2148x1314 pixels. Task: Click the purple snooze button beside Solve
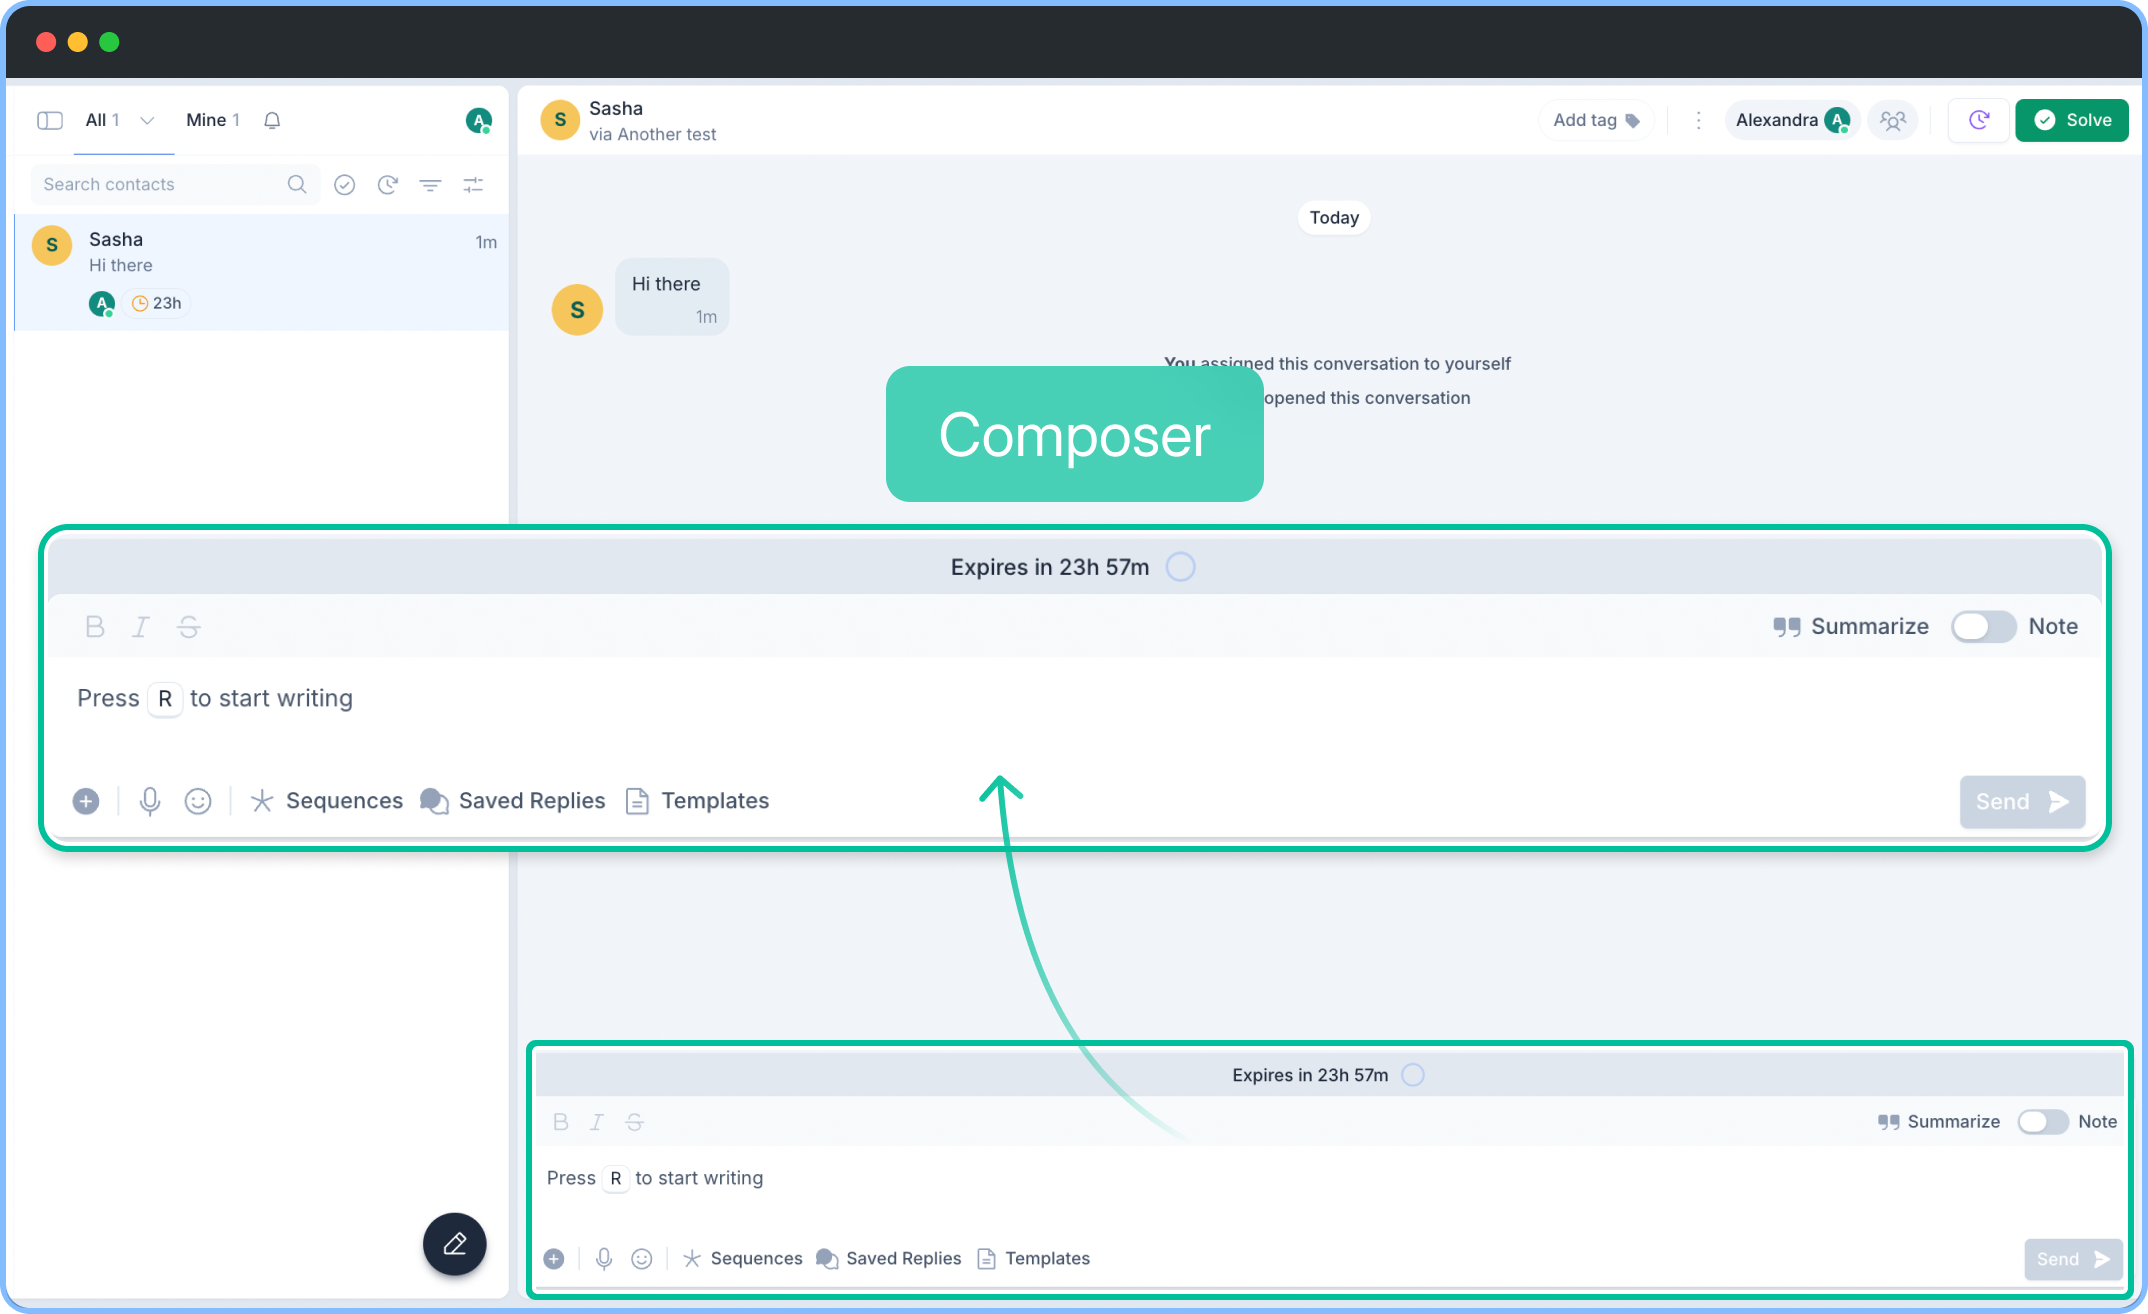1978,121
